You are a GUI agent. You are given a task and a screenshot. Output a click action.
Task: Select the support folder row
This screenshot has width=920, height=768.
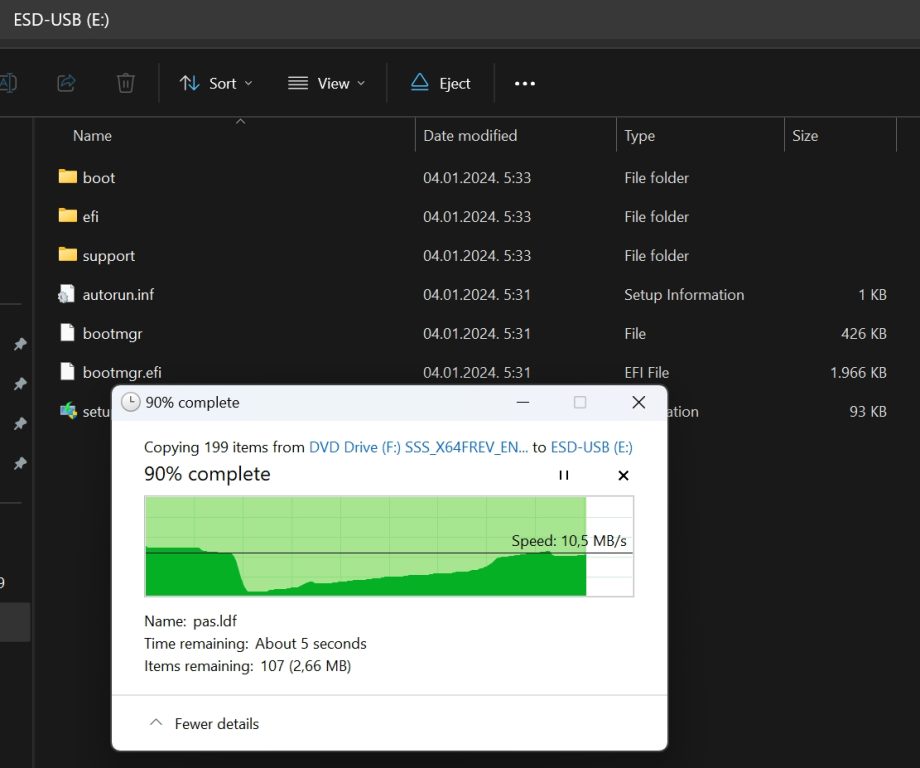tap(108, 256)
